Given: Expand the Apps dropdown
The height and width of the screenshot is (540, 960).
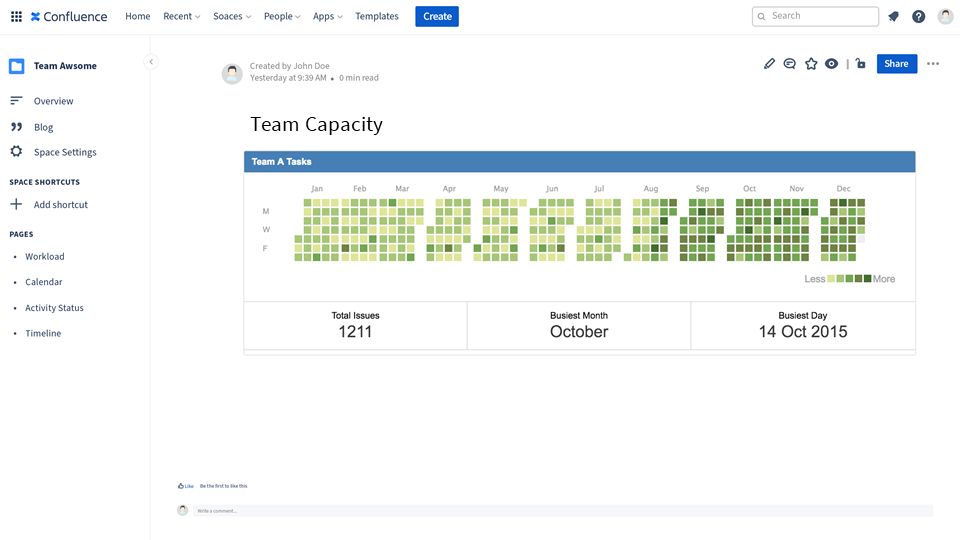Looking at the screenshot, I should coord(328,17).
